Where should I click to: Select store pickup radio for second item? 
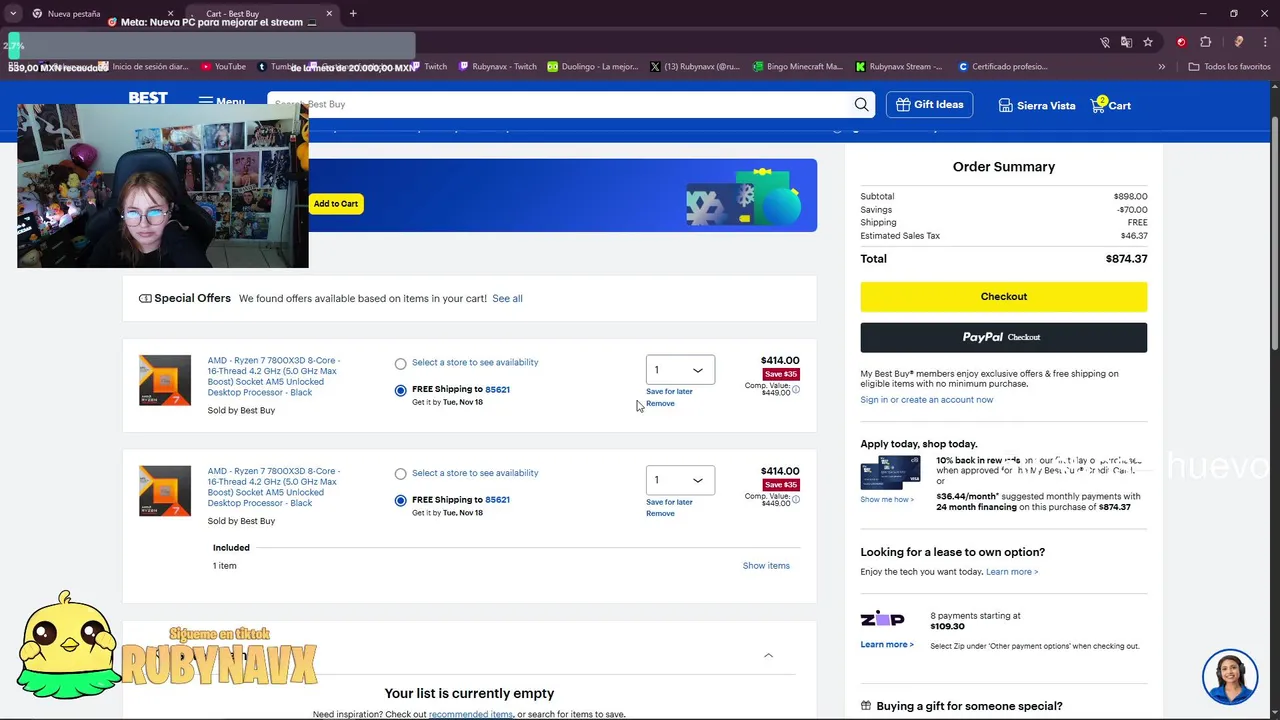pos(401,474)
